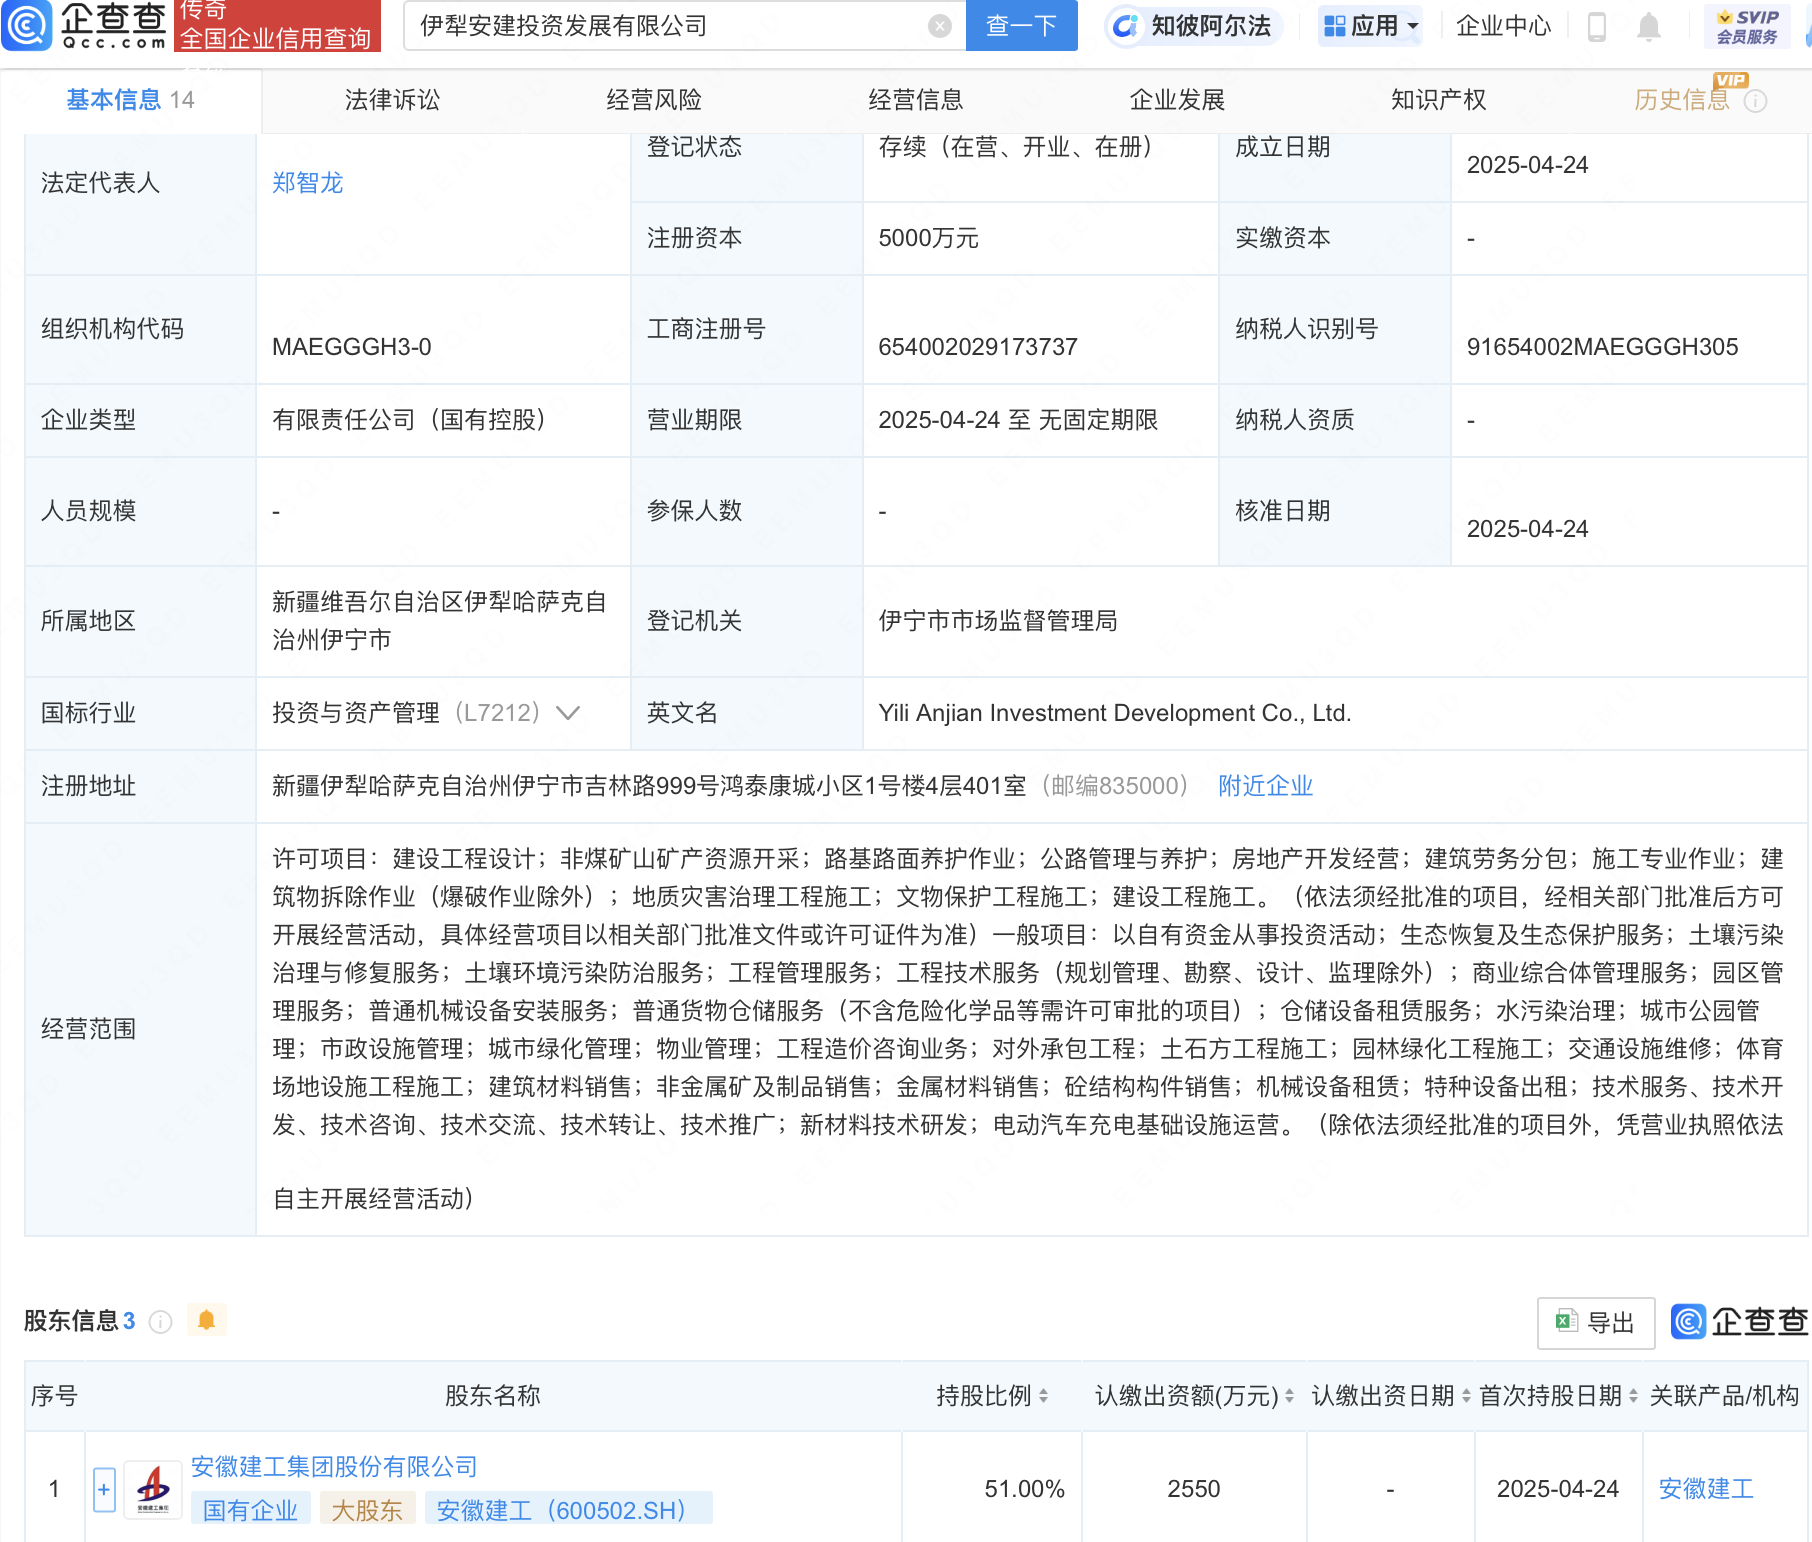Open 企业中心

click(x=1503, y=26)
